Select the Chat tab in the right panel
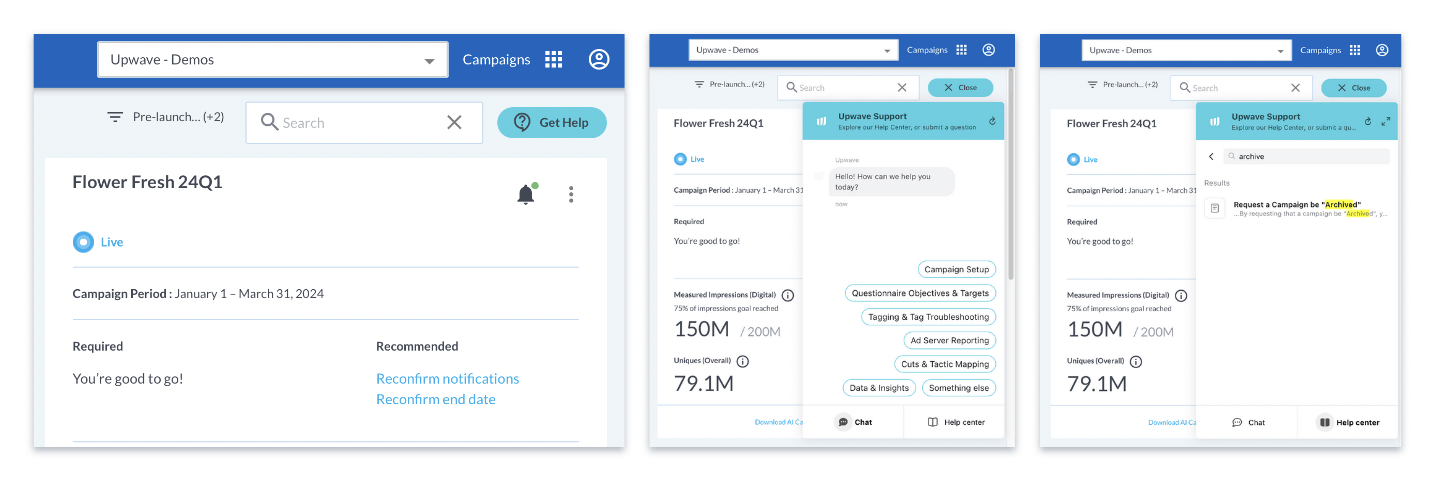 click(x=1248, y=422)
